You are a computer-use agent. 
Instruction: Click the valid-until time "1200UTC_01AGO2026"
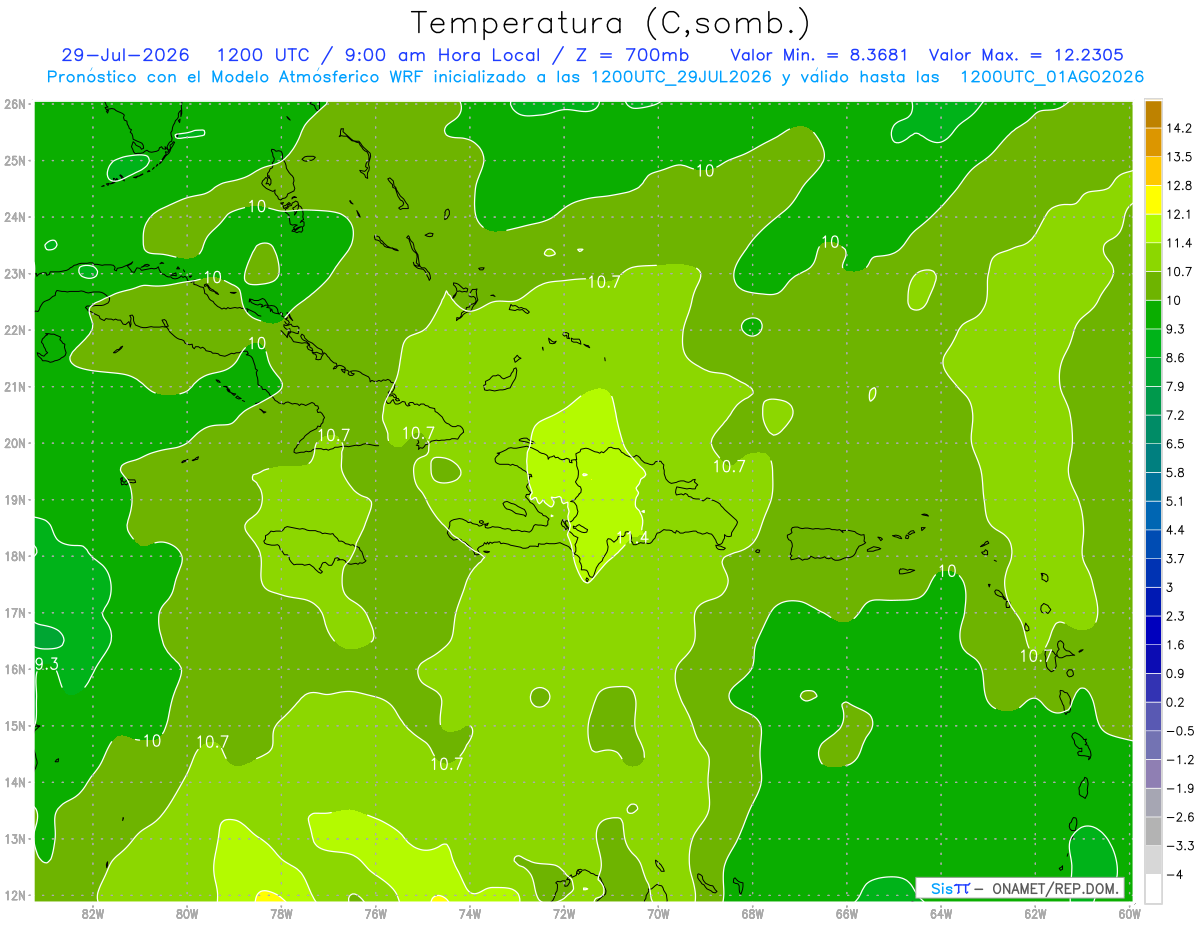1052,77
